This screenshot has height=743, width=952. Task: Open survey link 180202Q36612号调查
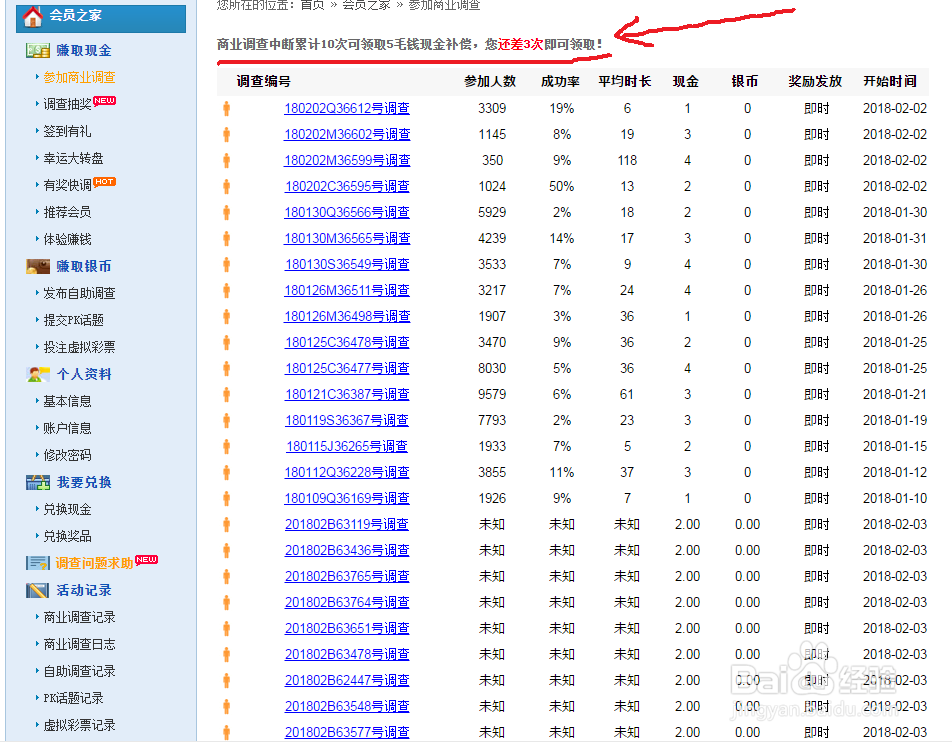(347, 109)
